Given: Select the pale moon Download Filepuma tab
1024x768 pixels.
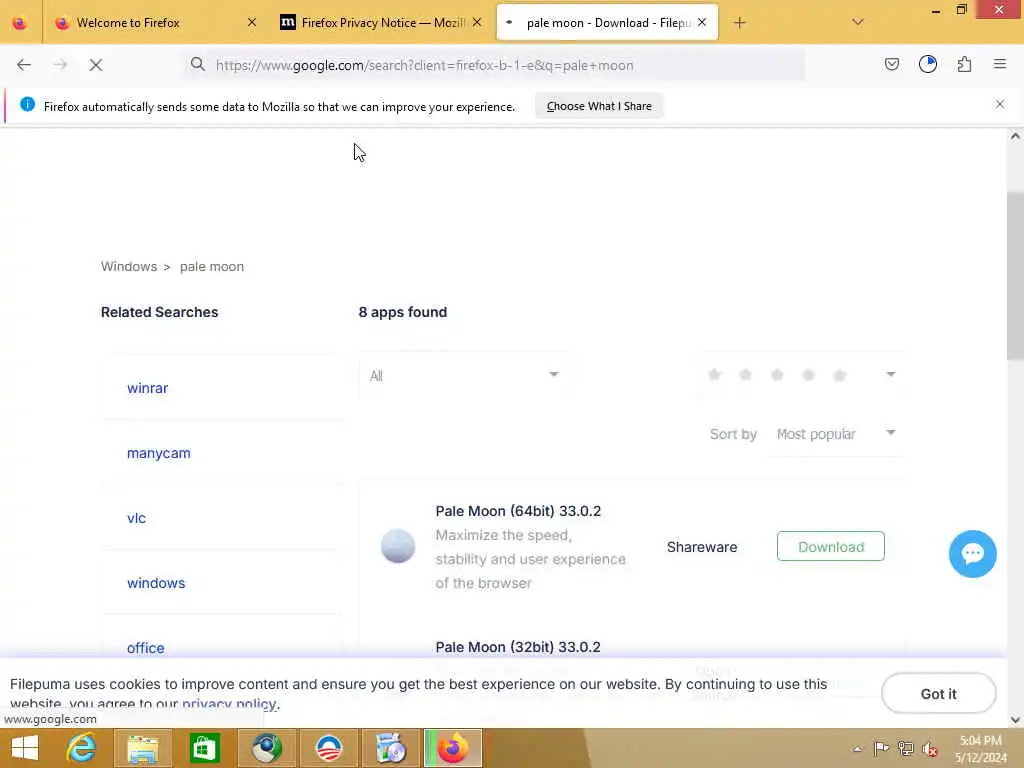Looking at the screenshot, I should click(607, 23).
